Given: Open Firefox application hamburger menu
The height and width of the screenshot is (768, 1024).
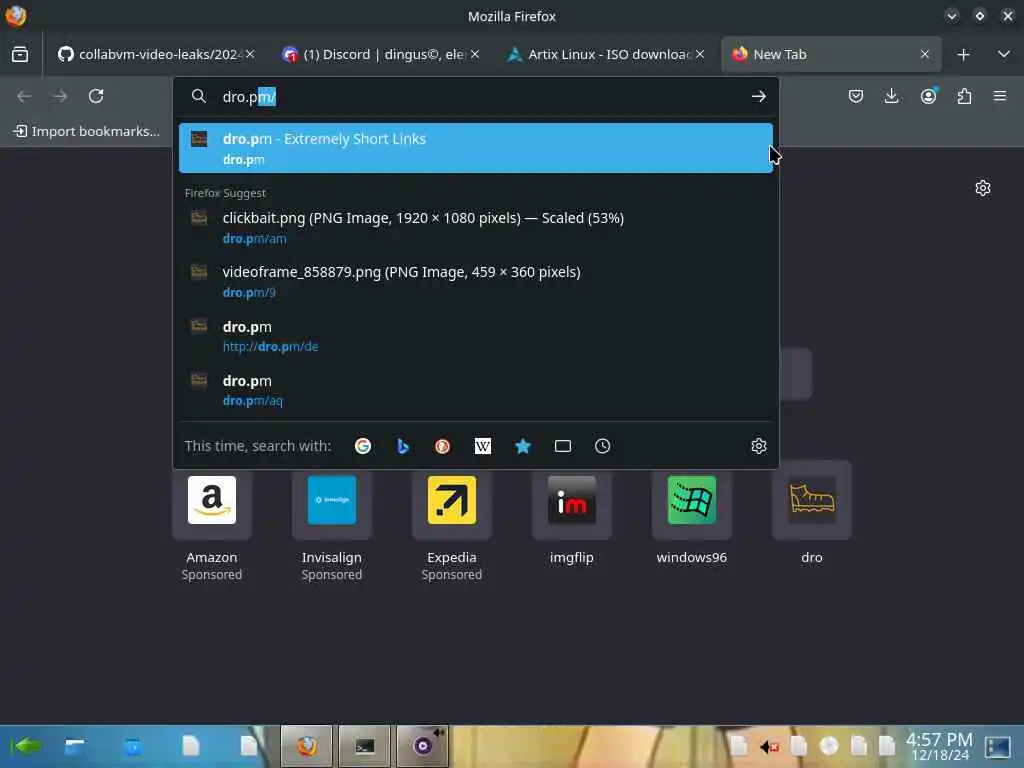Looking at the screenshot, I should point(1000,97).
